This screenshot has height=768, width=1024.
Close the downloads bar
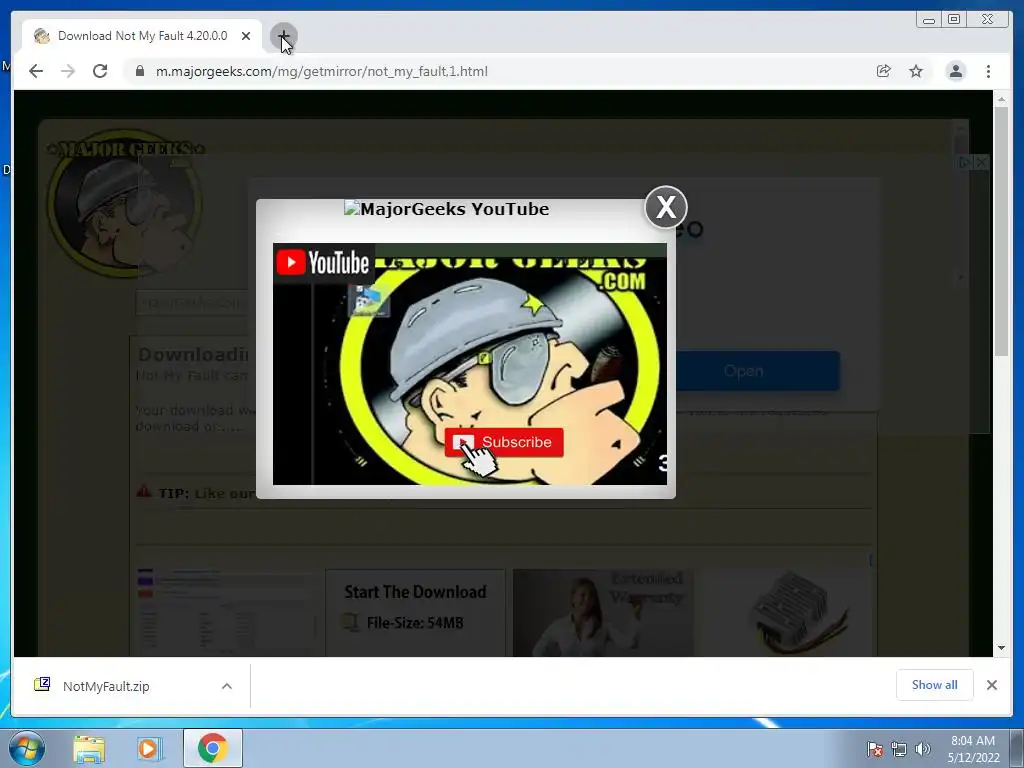point(991,685)
